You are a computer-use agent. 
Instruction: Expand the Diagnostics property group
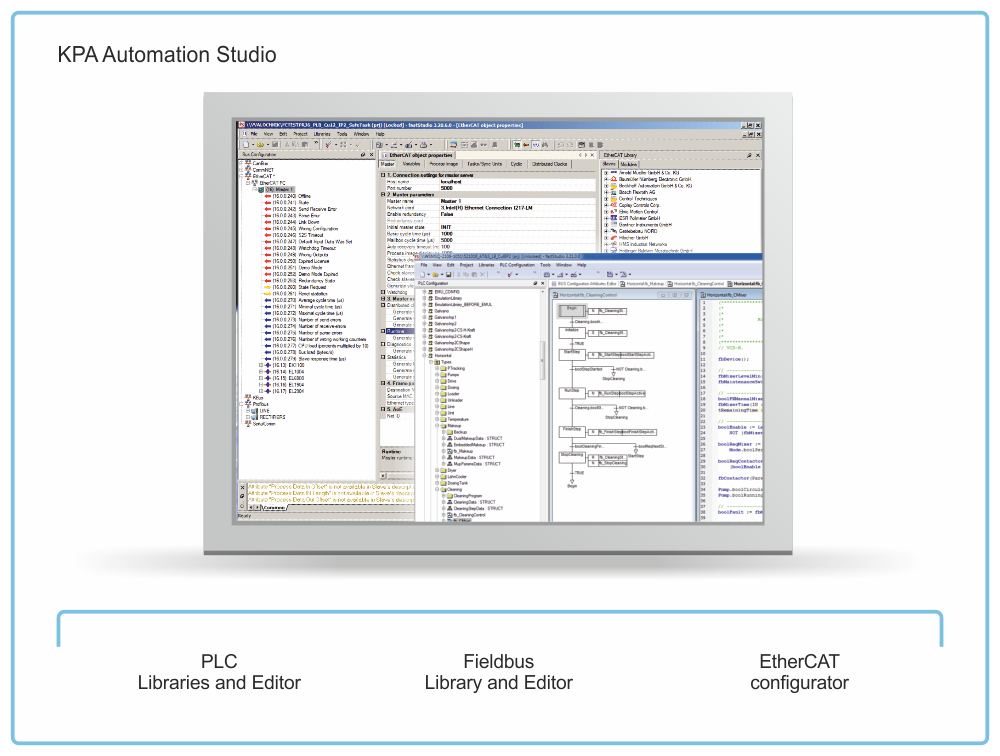[383, 345]
